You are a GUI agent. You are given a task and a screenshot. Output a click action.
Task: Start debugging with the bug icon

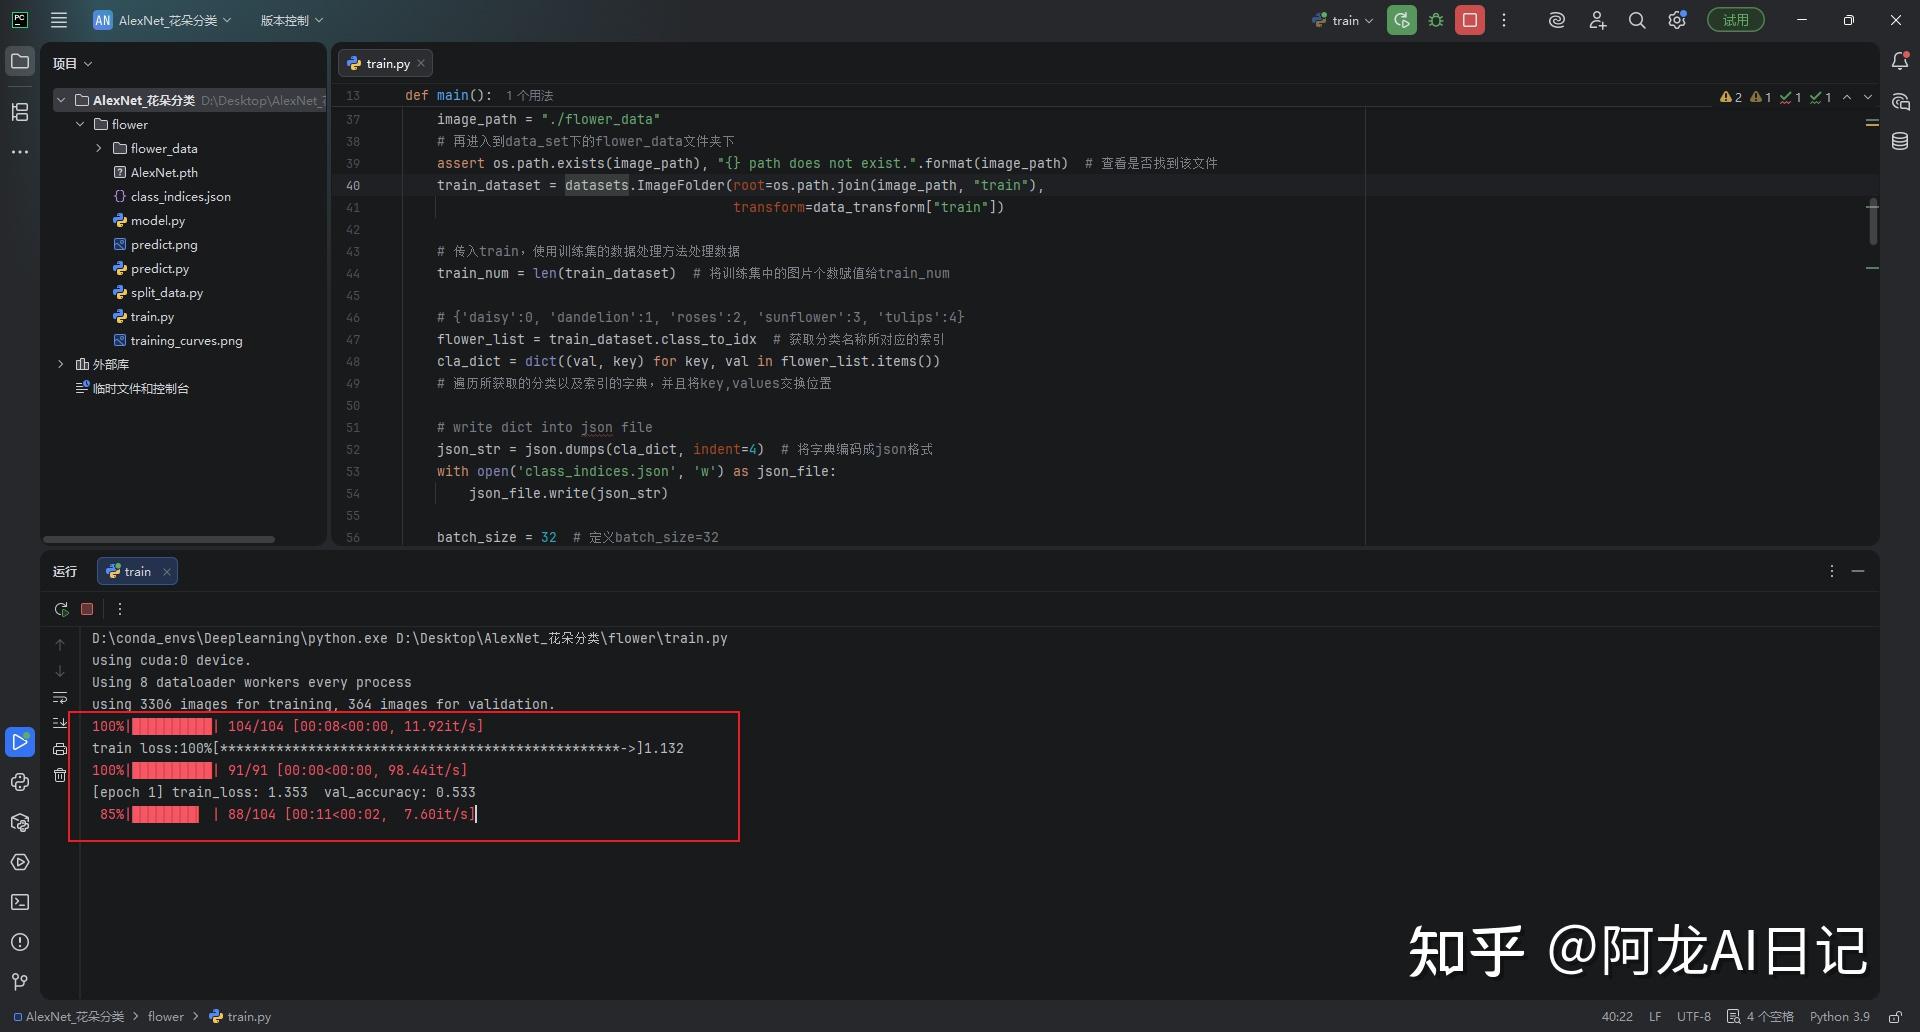[1436, 20]
